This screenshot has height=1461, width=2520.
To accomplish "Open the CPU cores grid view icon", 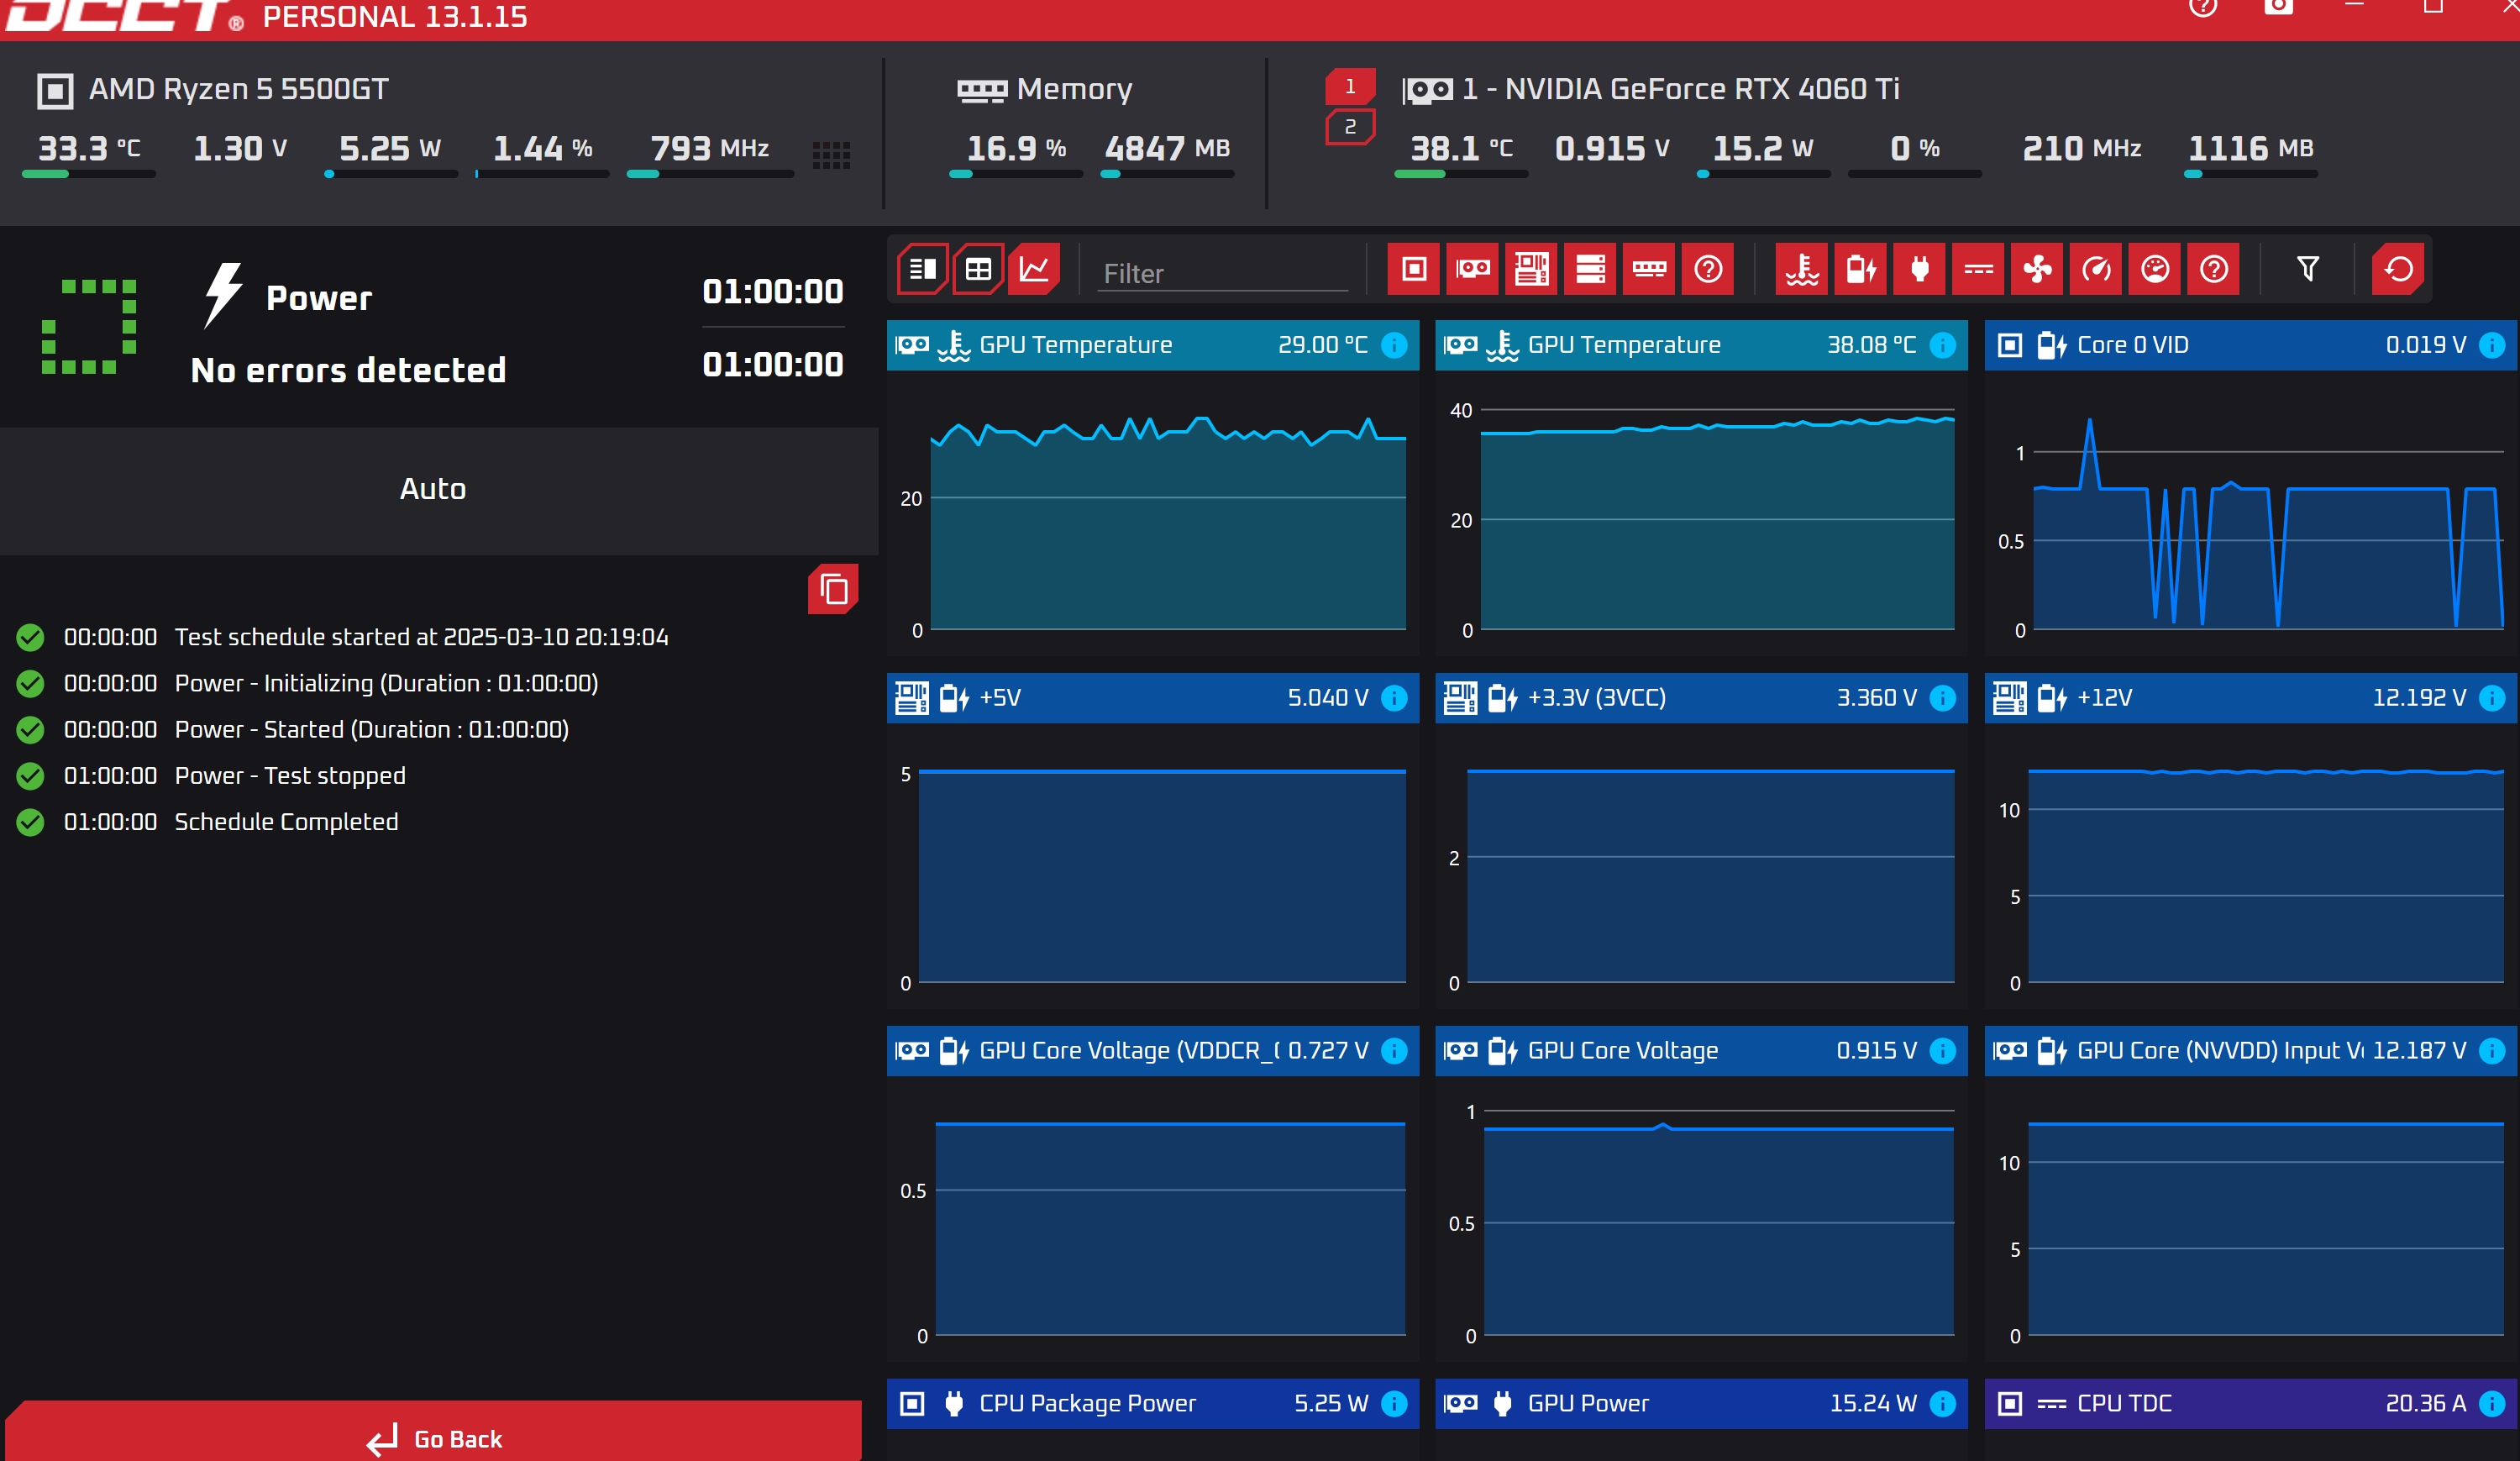I will [x=831, y=155].
